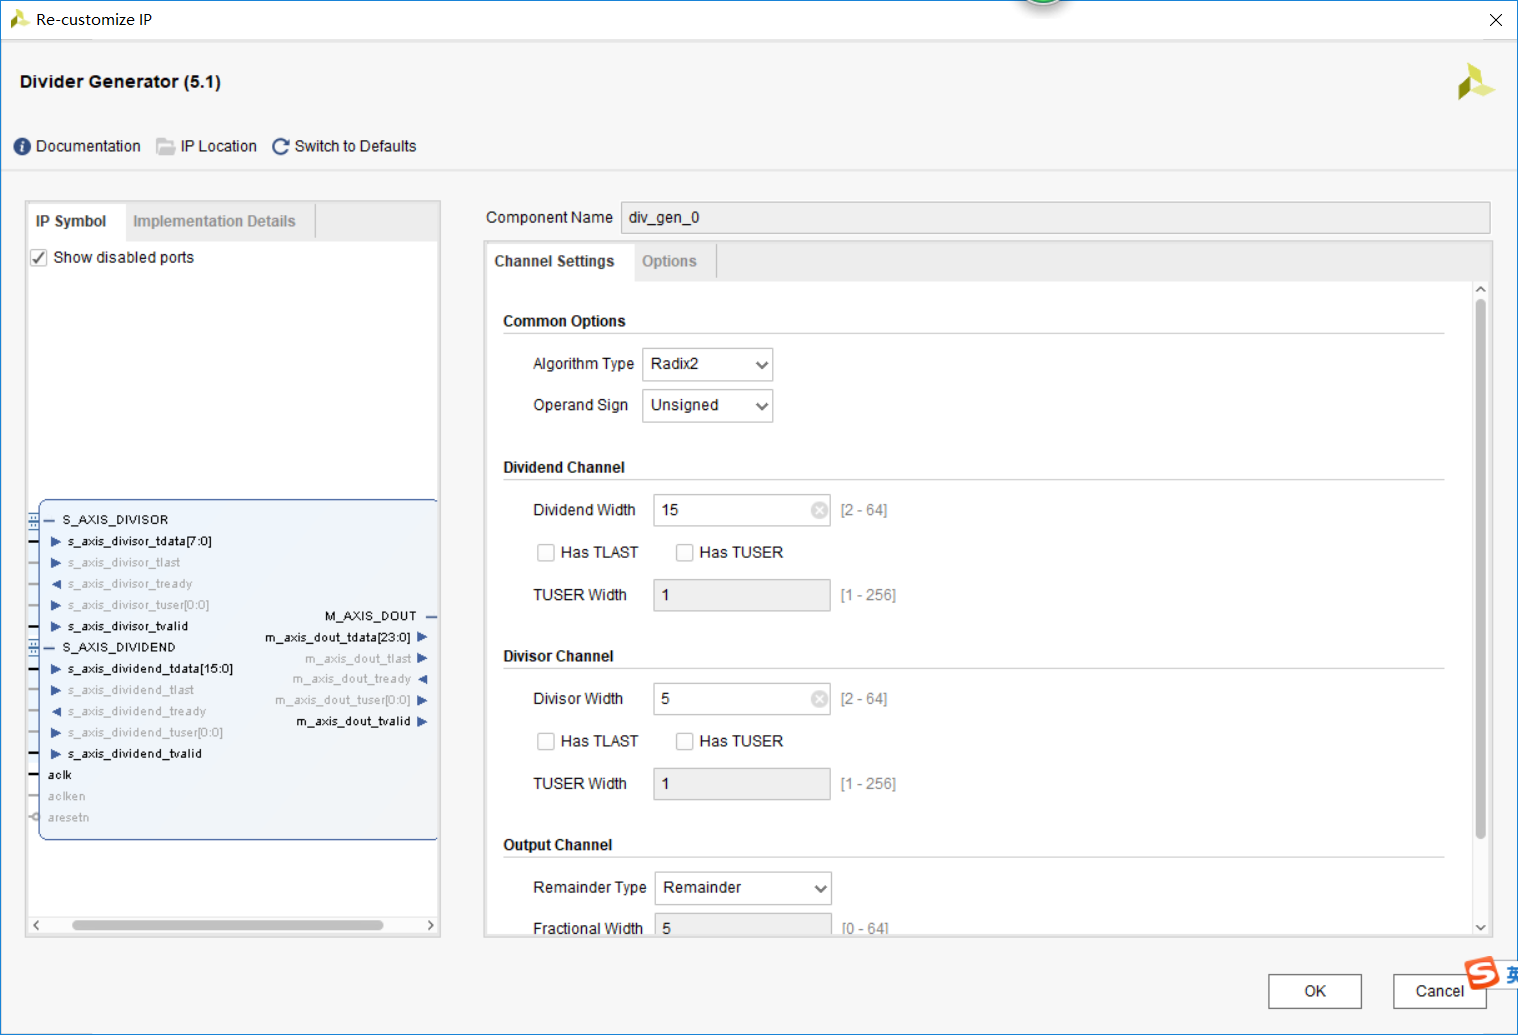Viewport: 1518px width, 1035px height.
Task: Click the Component Name field
Action: 1055,218
